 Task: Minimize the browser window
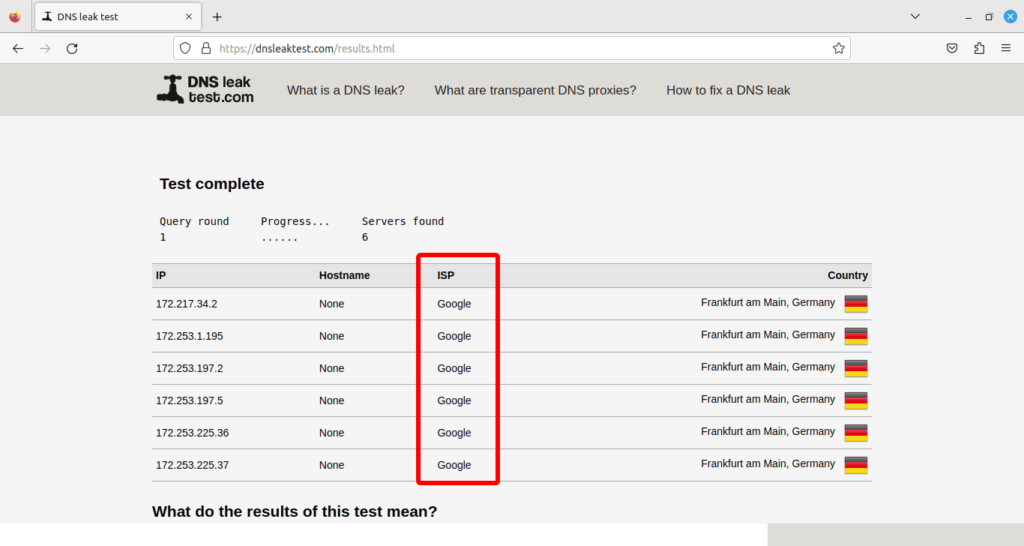click(x=968, y=17)
